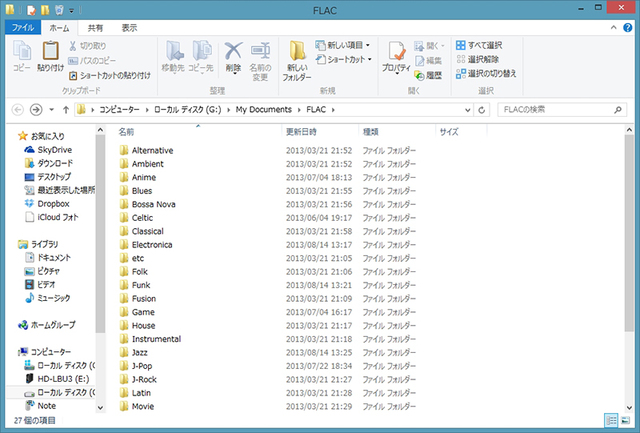Viewport: 640px width, 433px height.
Task: Click the Copy (コピー) ribbon icon
Action: click(21, 56)
